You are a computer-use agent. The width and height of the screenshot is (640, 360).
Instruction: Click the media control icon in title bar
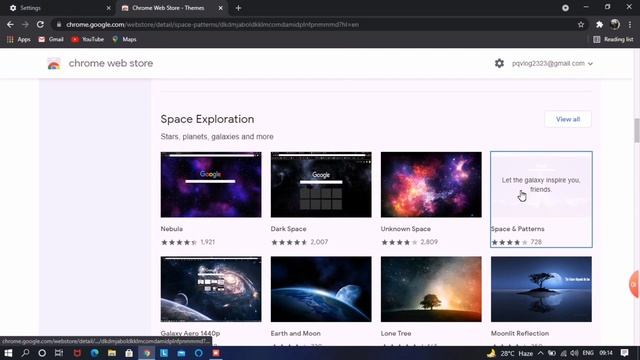[x=565, y=8]
